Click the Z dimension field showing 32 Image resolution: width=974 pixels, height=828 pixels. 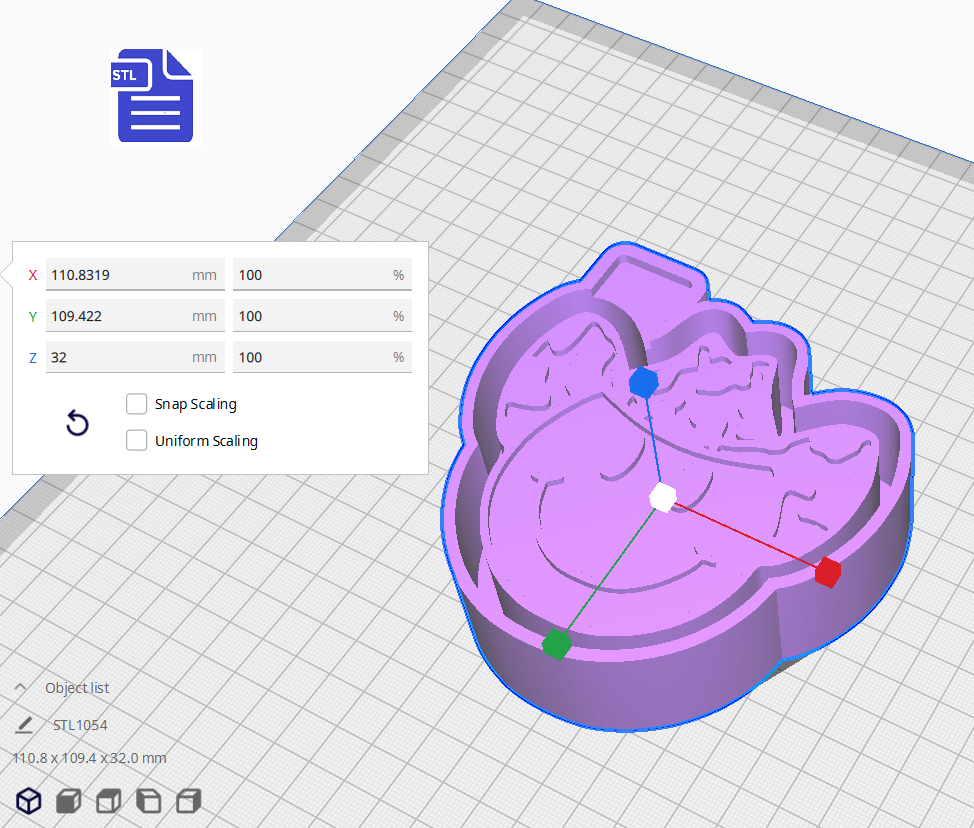[135, 357]
